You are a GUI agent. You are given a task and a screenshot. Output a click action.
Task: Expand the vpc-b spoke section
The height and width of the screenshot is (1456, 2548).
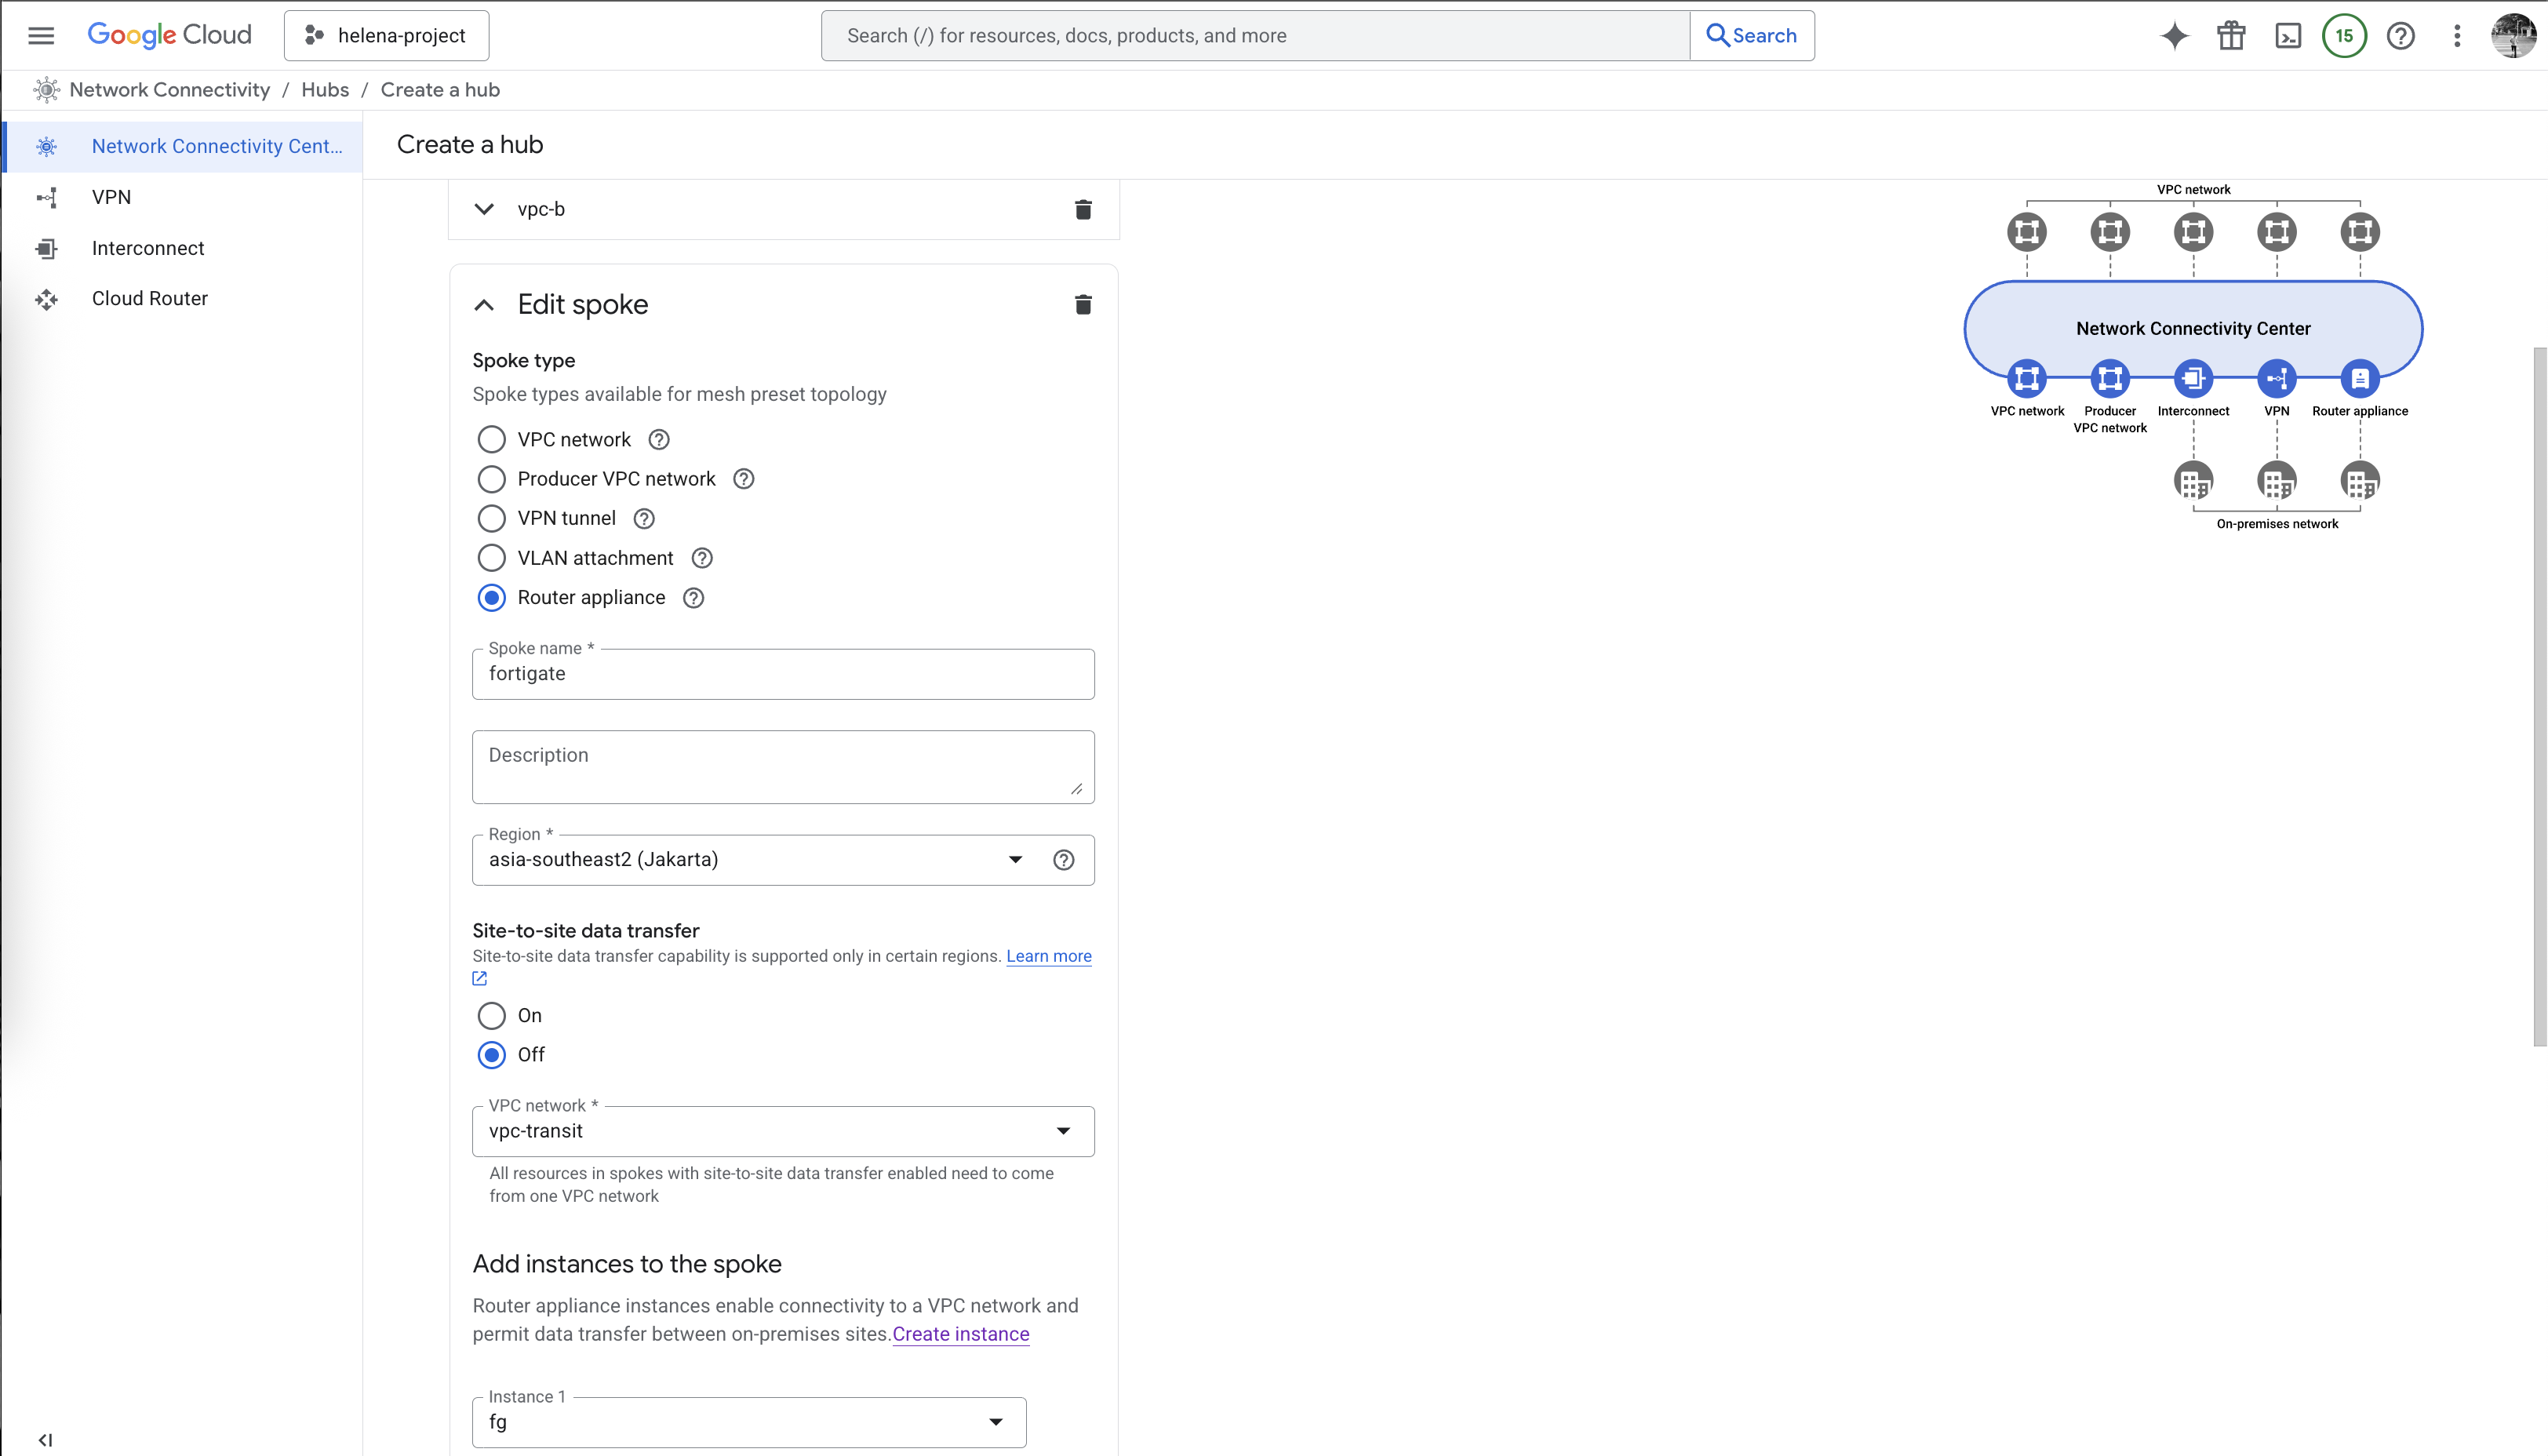[x=484, y=209]
